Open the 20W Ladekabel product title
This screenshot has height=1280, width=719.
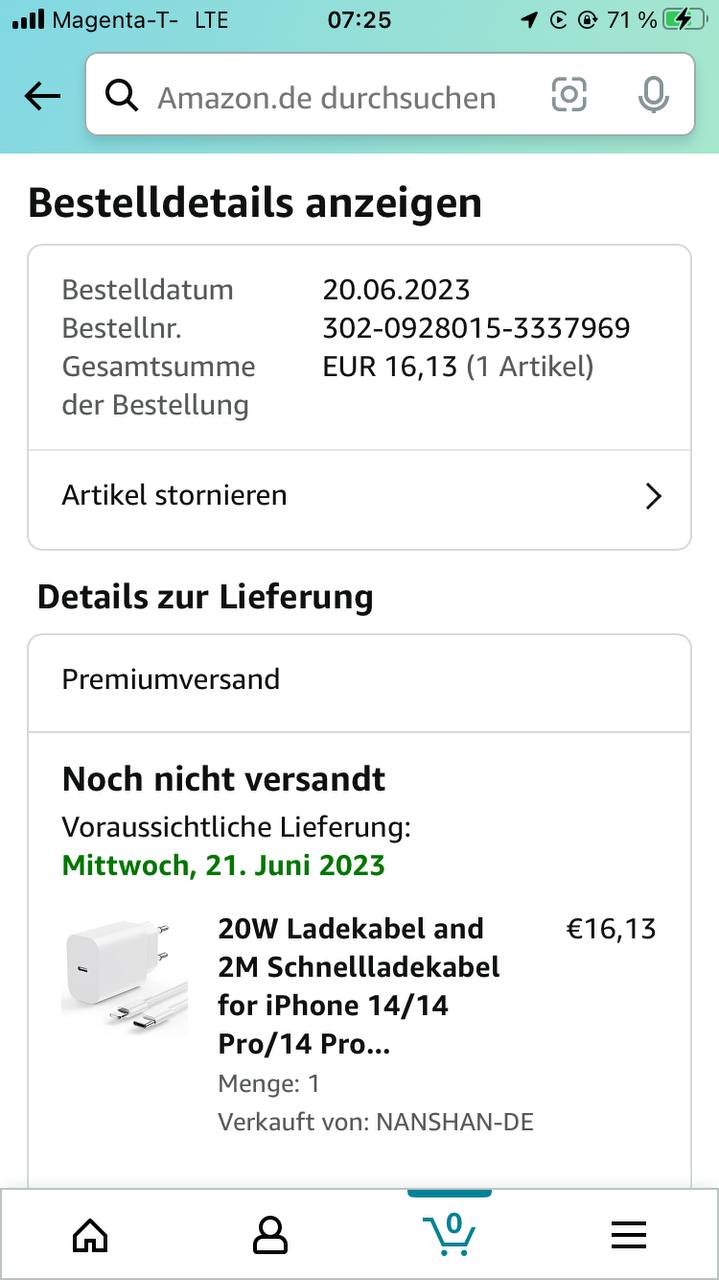pyautogui.click(x=358, y=986)
